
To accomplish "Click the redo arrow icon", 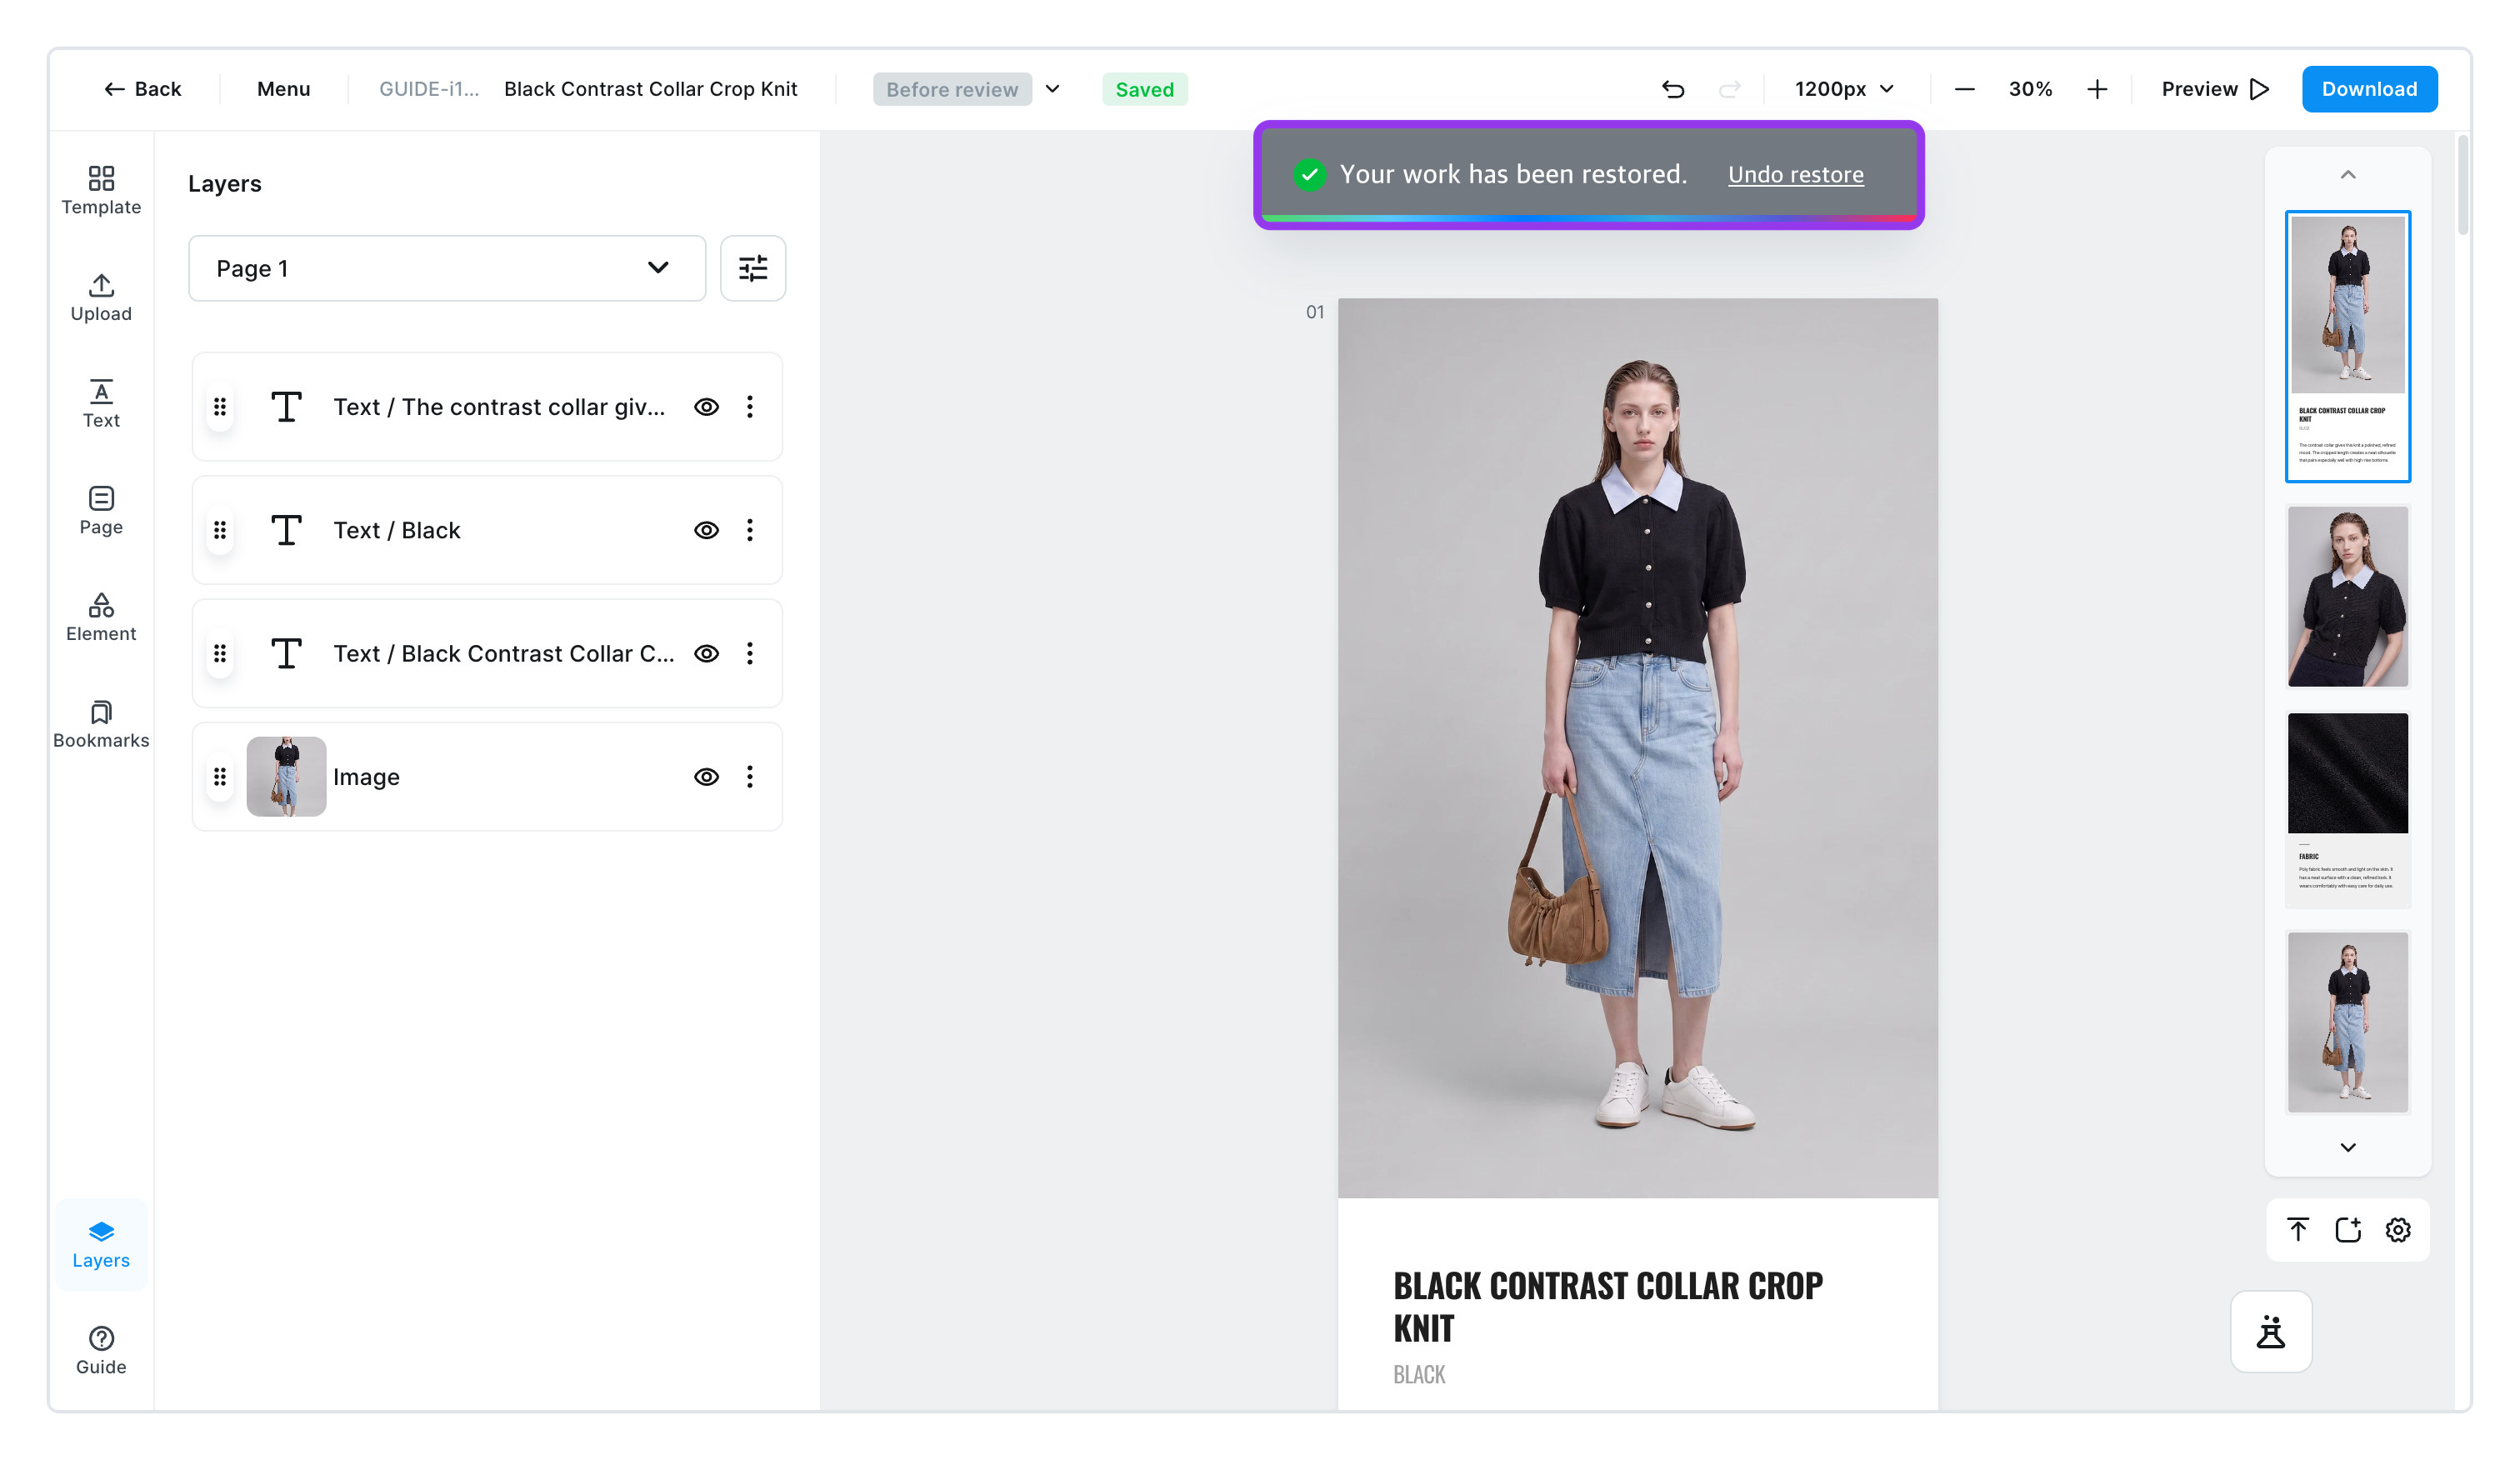I will click(1729, 89).
